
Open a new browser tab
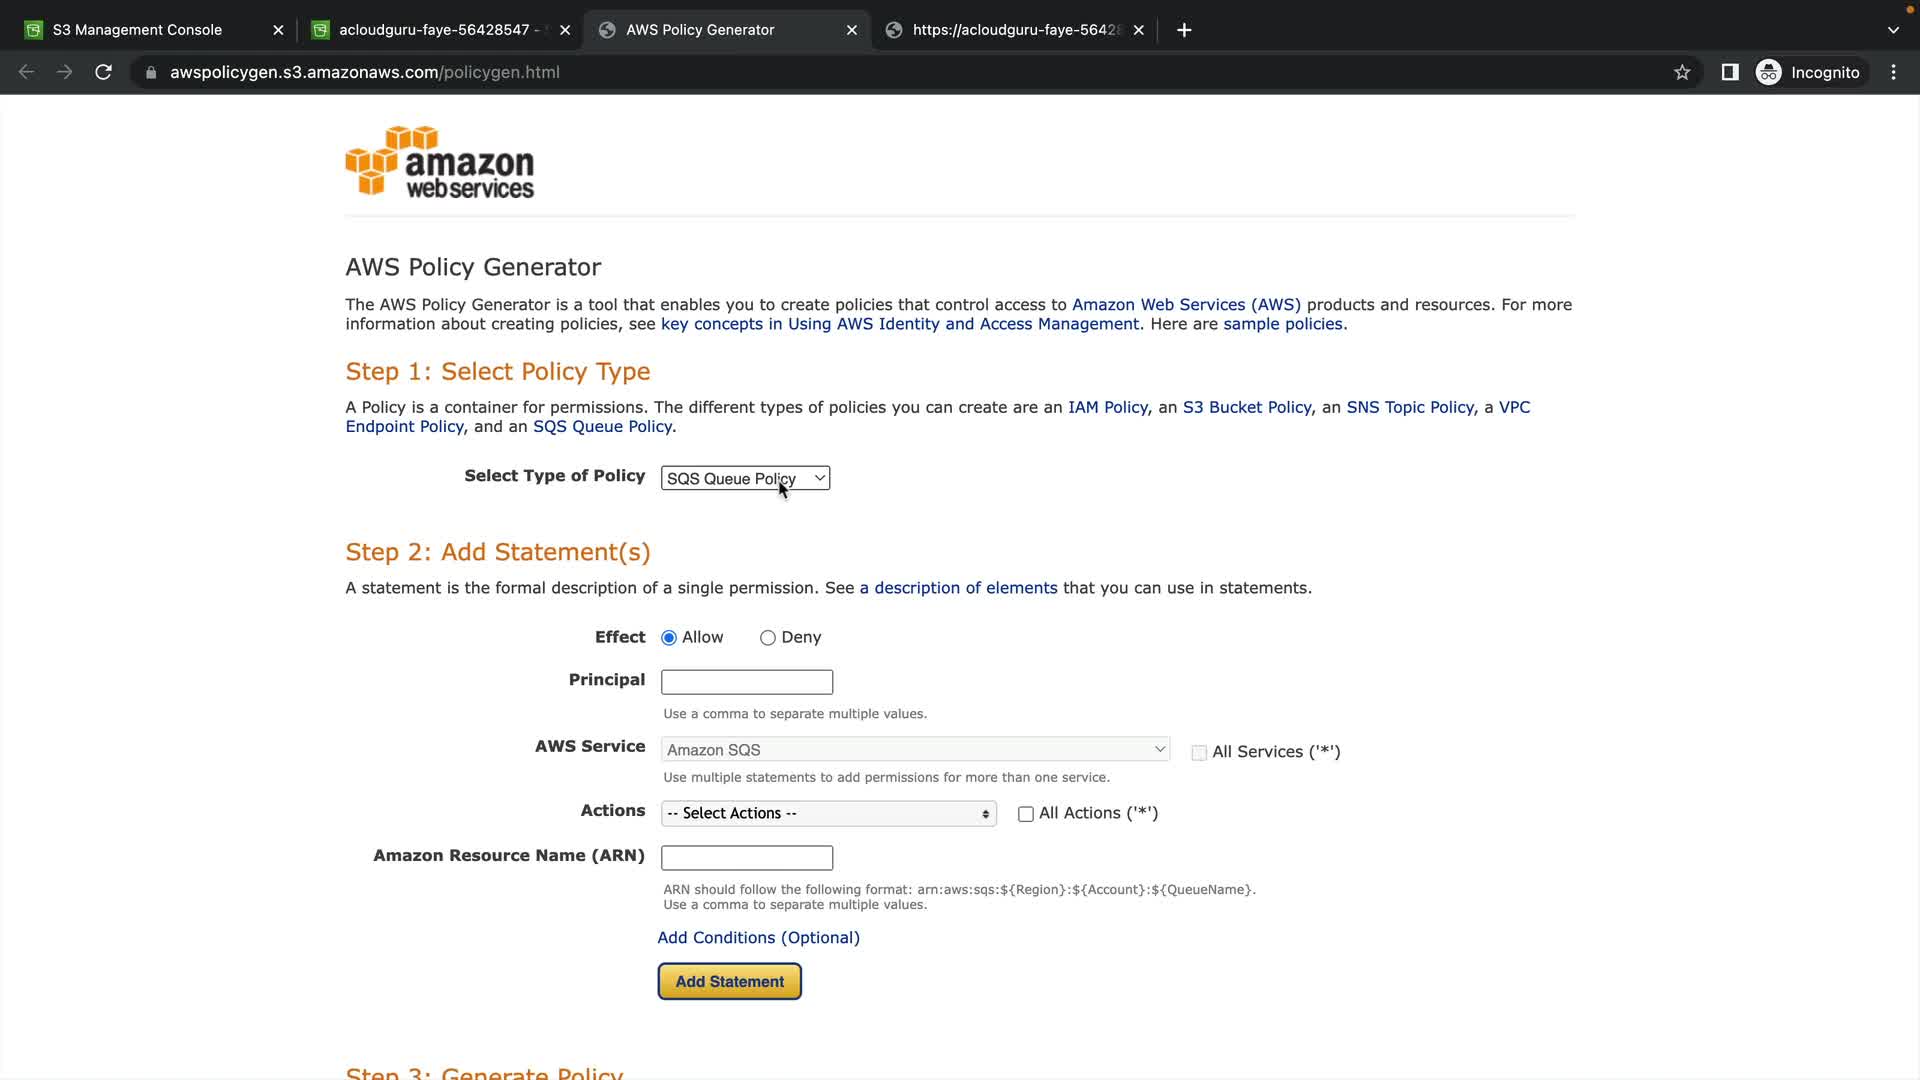[1184, 30]
